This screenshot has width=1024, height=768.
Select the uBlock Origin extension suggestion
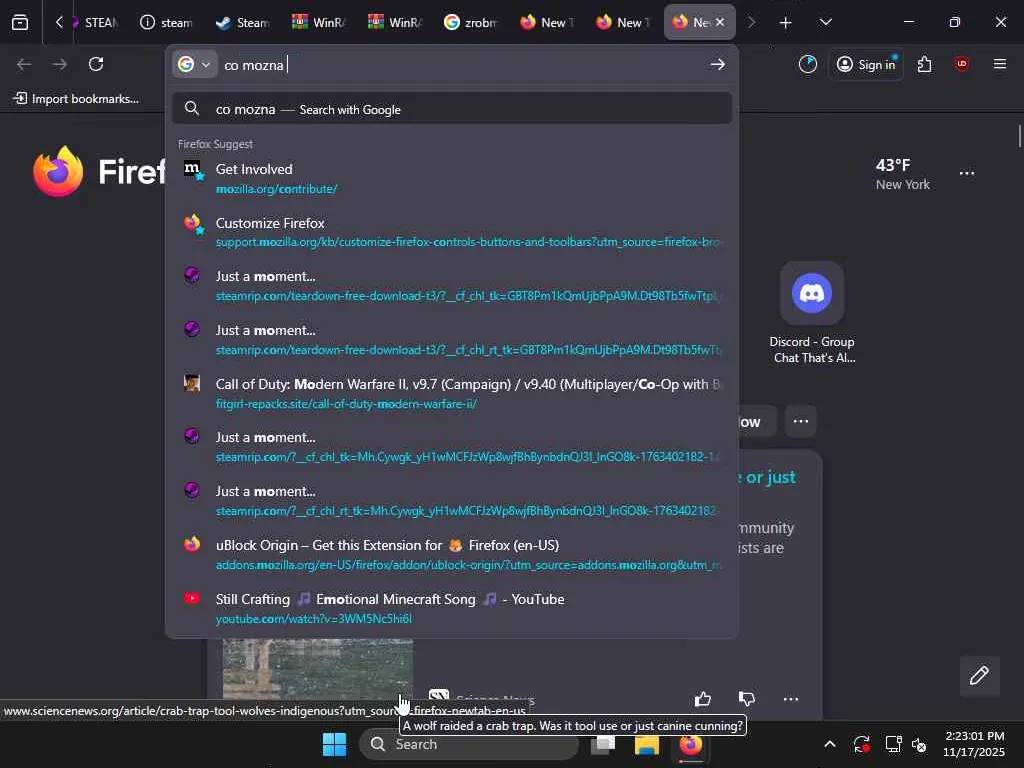tap(452, 554)
